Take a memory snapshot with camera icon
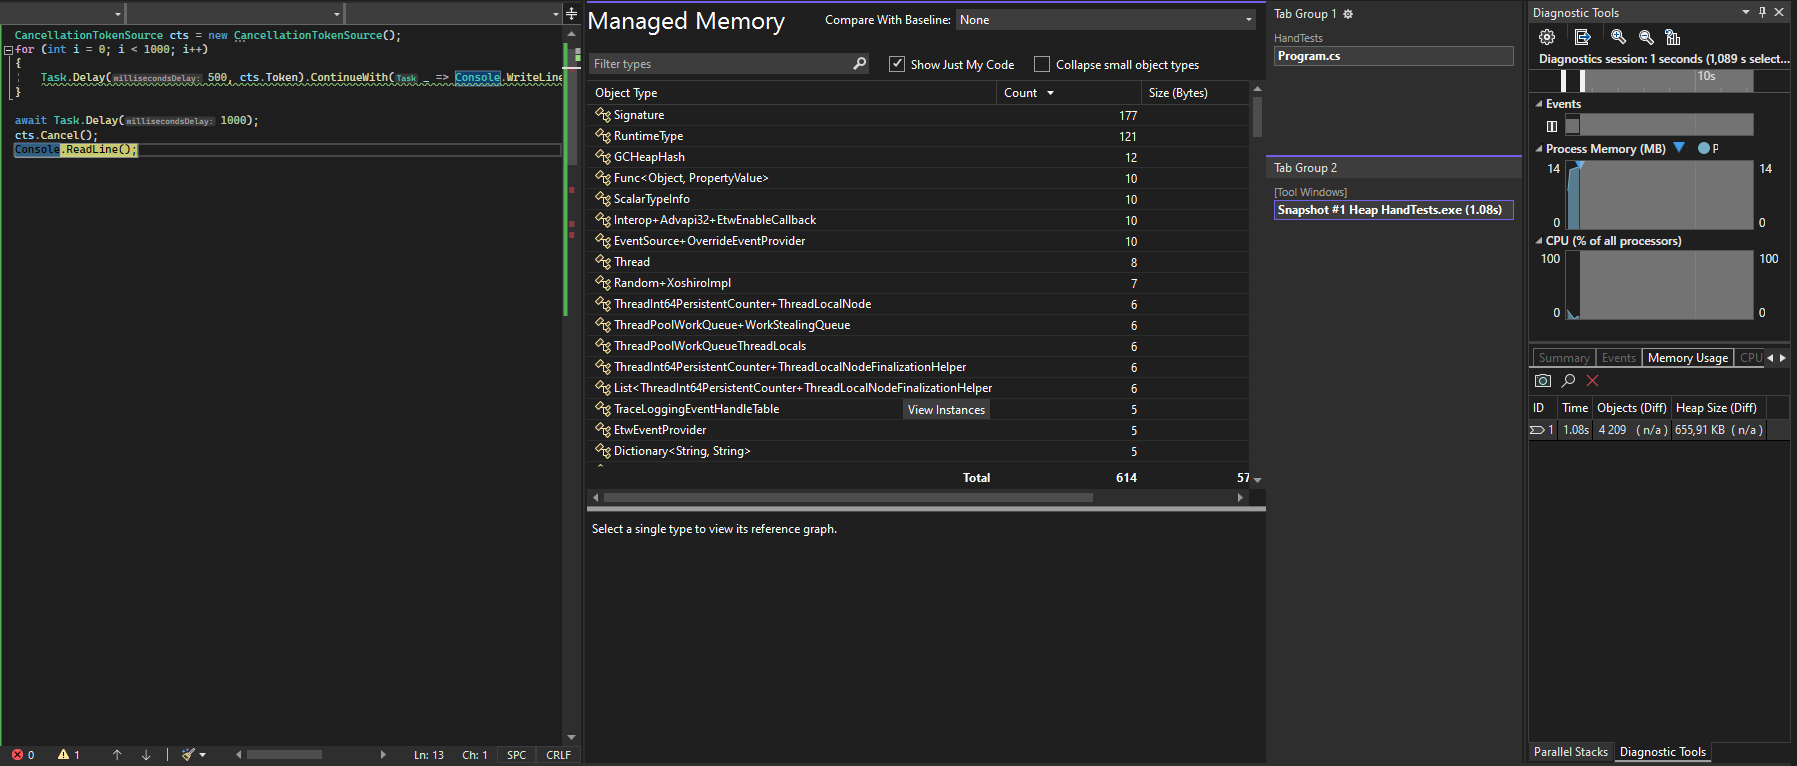Viewport: 1797px width, 766px height. [x=1543, y=381]
